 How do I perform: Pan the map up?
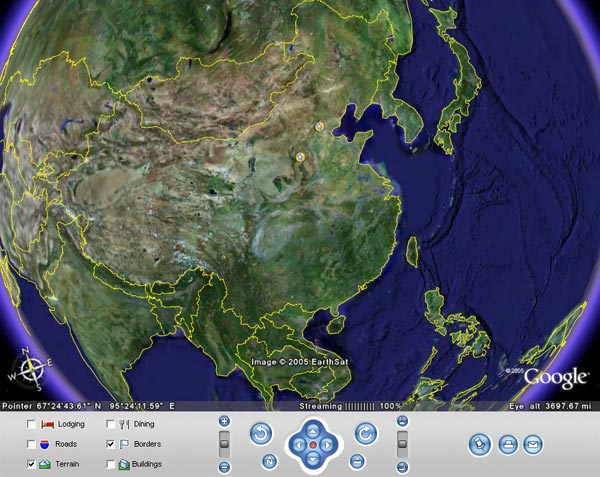(313, 431)
